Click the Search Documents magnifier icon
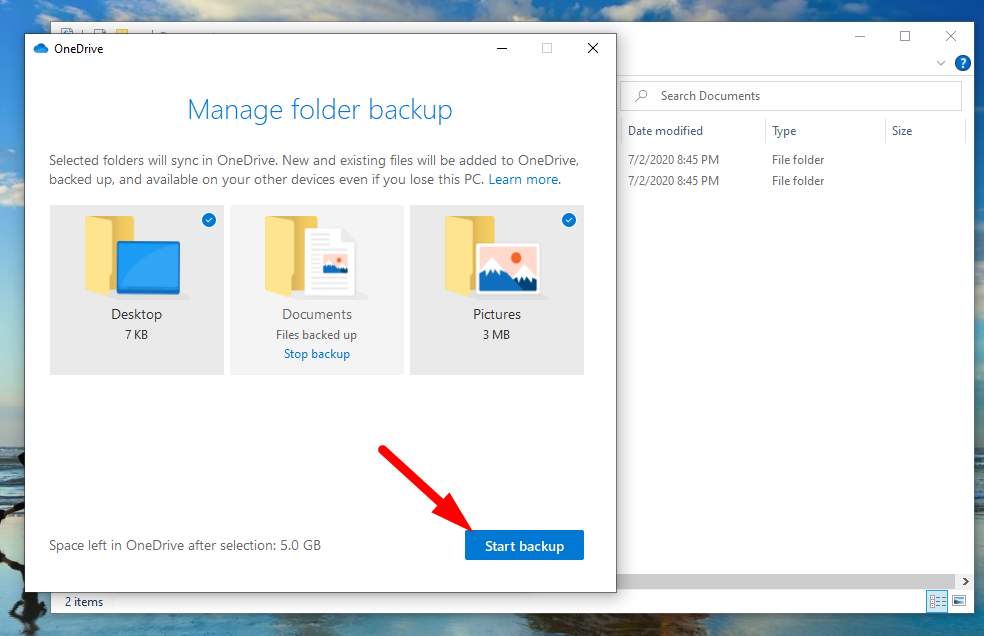The height and width of the screenshot is (636, 984). 641,96
